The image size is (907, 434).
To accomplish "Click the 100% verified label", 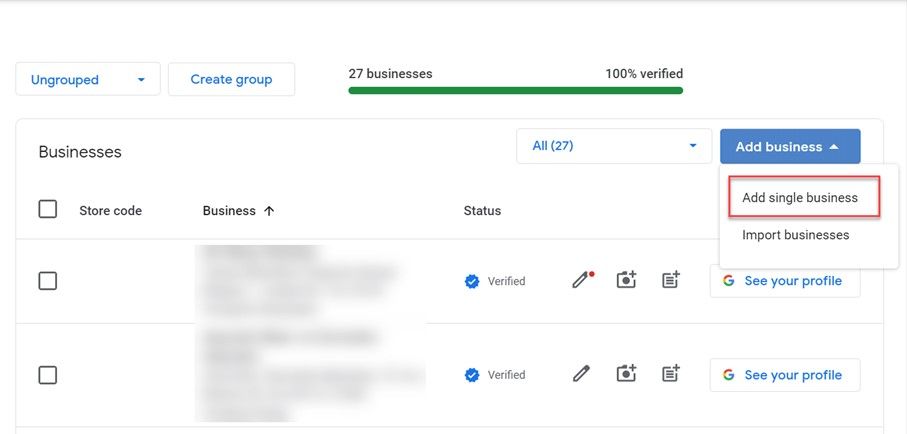I will (644, 73).
